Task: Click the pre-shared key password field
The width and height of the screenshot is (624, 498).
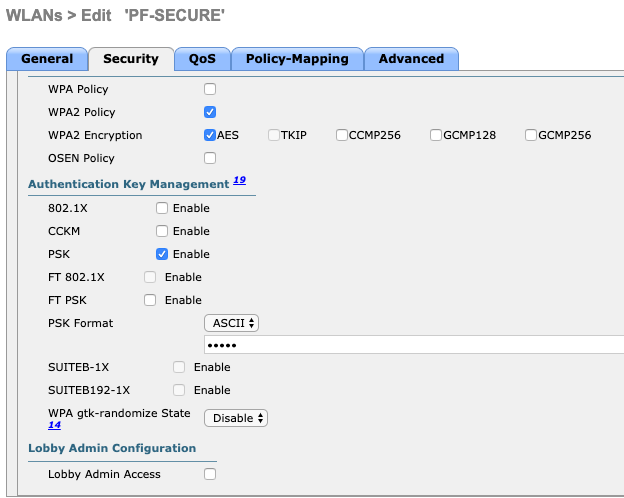Action: [x=414, y=344]
